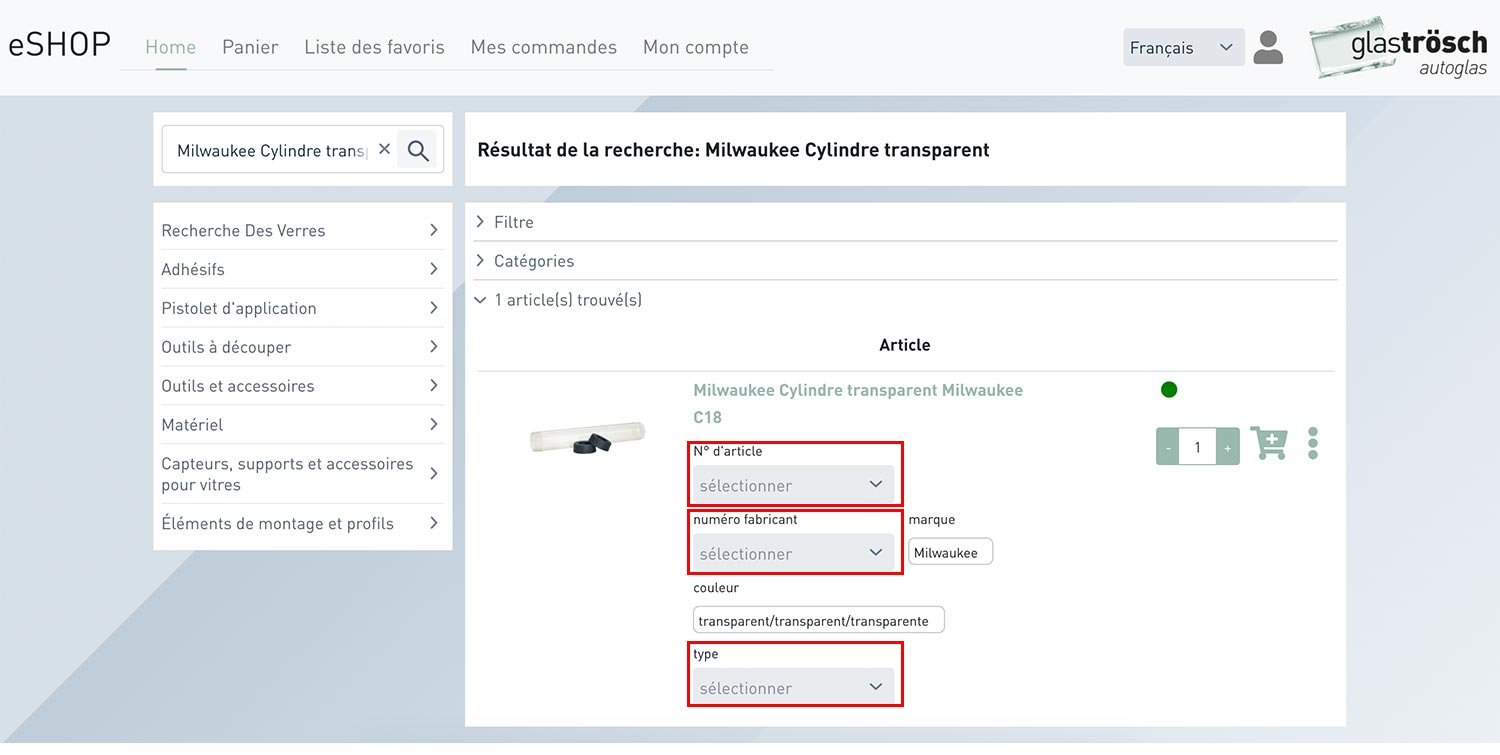Click the marque field Milwaukee
This screenshot has width=1500, height=755.
click(950, 552)
